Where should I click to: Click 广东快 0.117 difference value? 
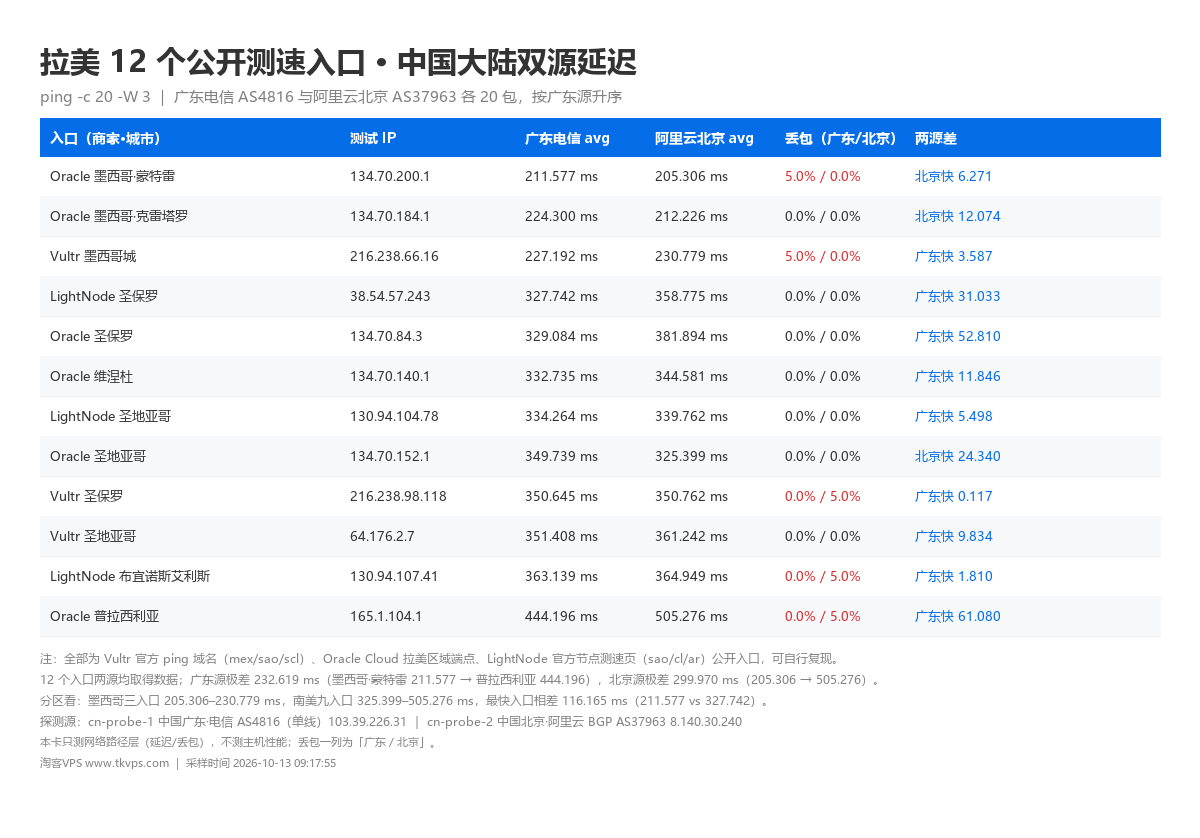(953, 496)
